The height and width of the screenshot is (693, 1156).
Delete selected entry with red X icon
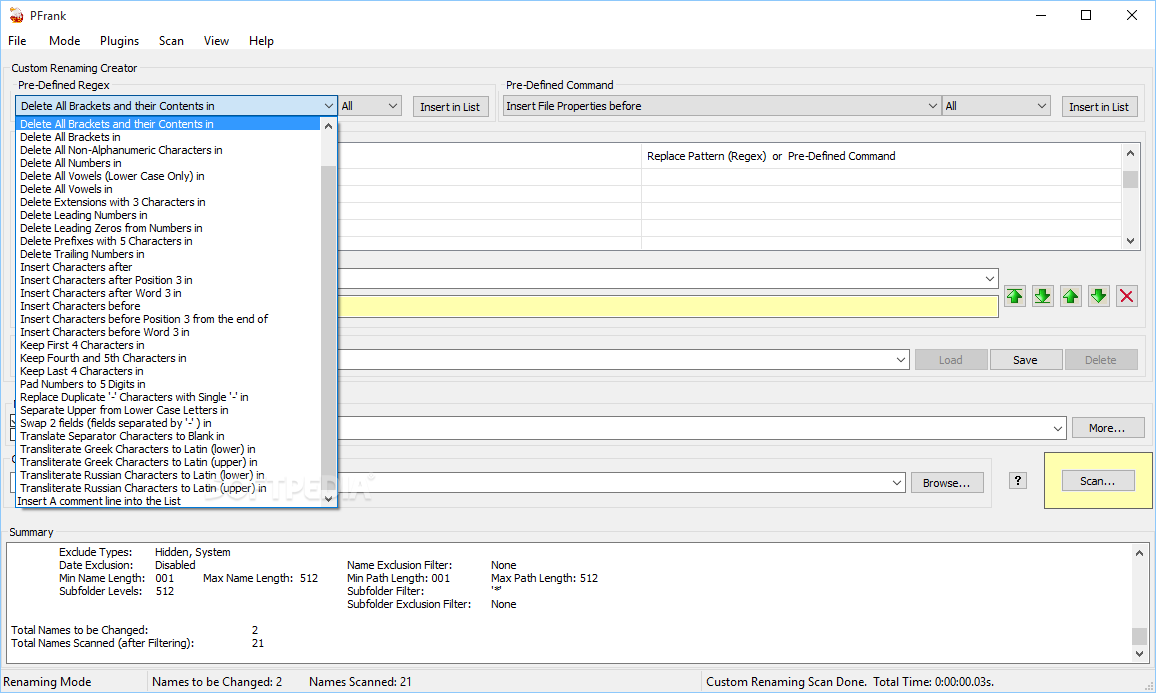tap(1127, 296)
